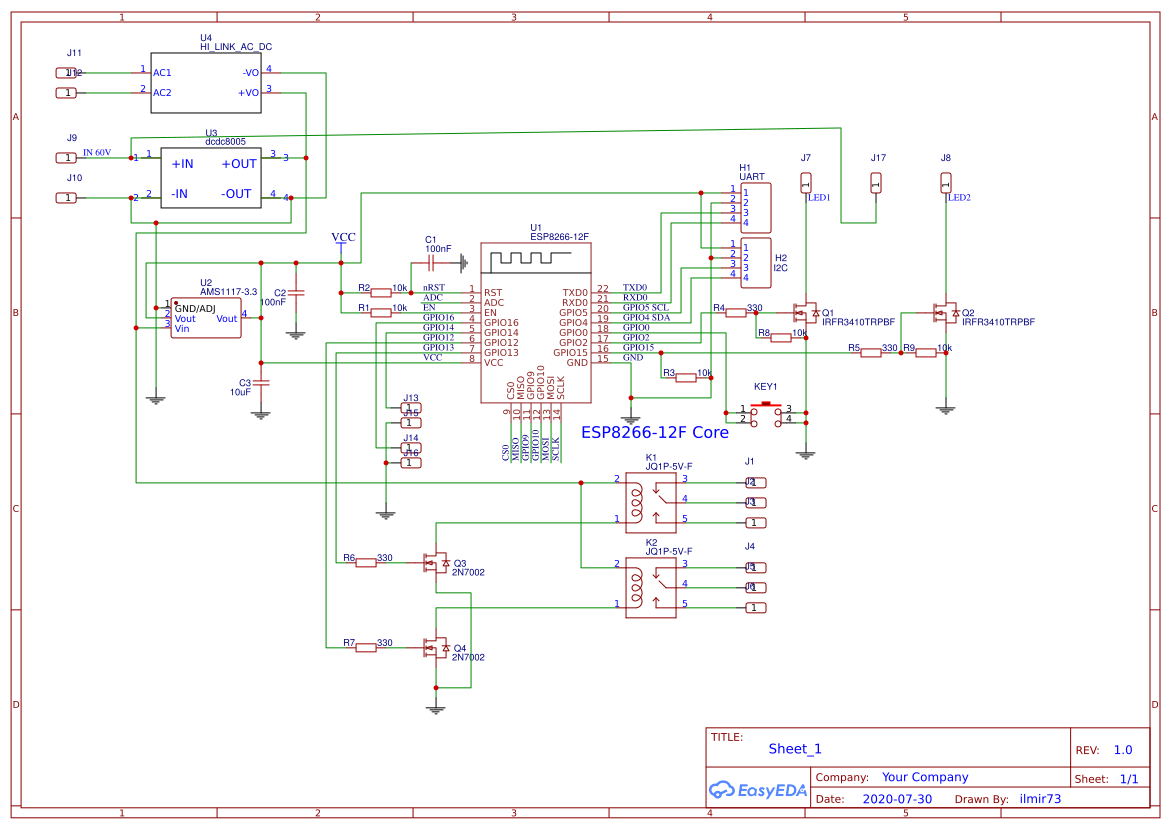Click MOSFET Q1 IRFR3410TRPBF symbol
Viewport: 1172px width, 829px height.
coord(805,313)
